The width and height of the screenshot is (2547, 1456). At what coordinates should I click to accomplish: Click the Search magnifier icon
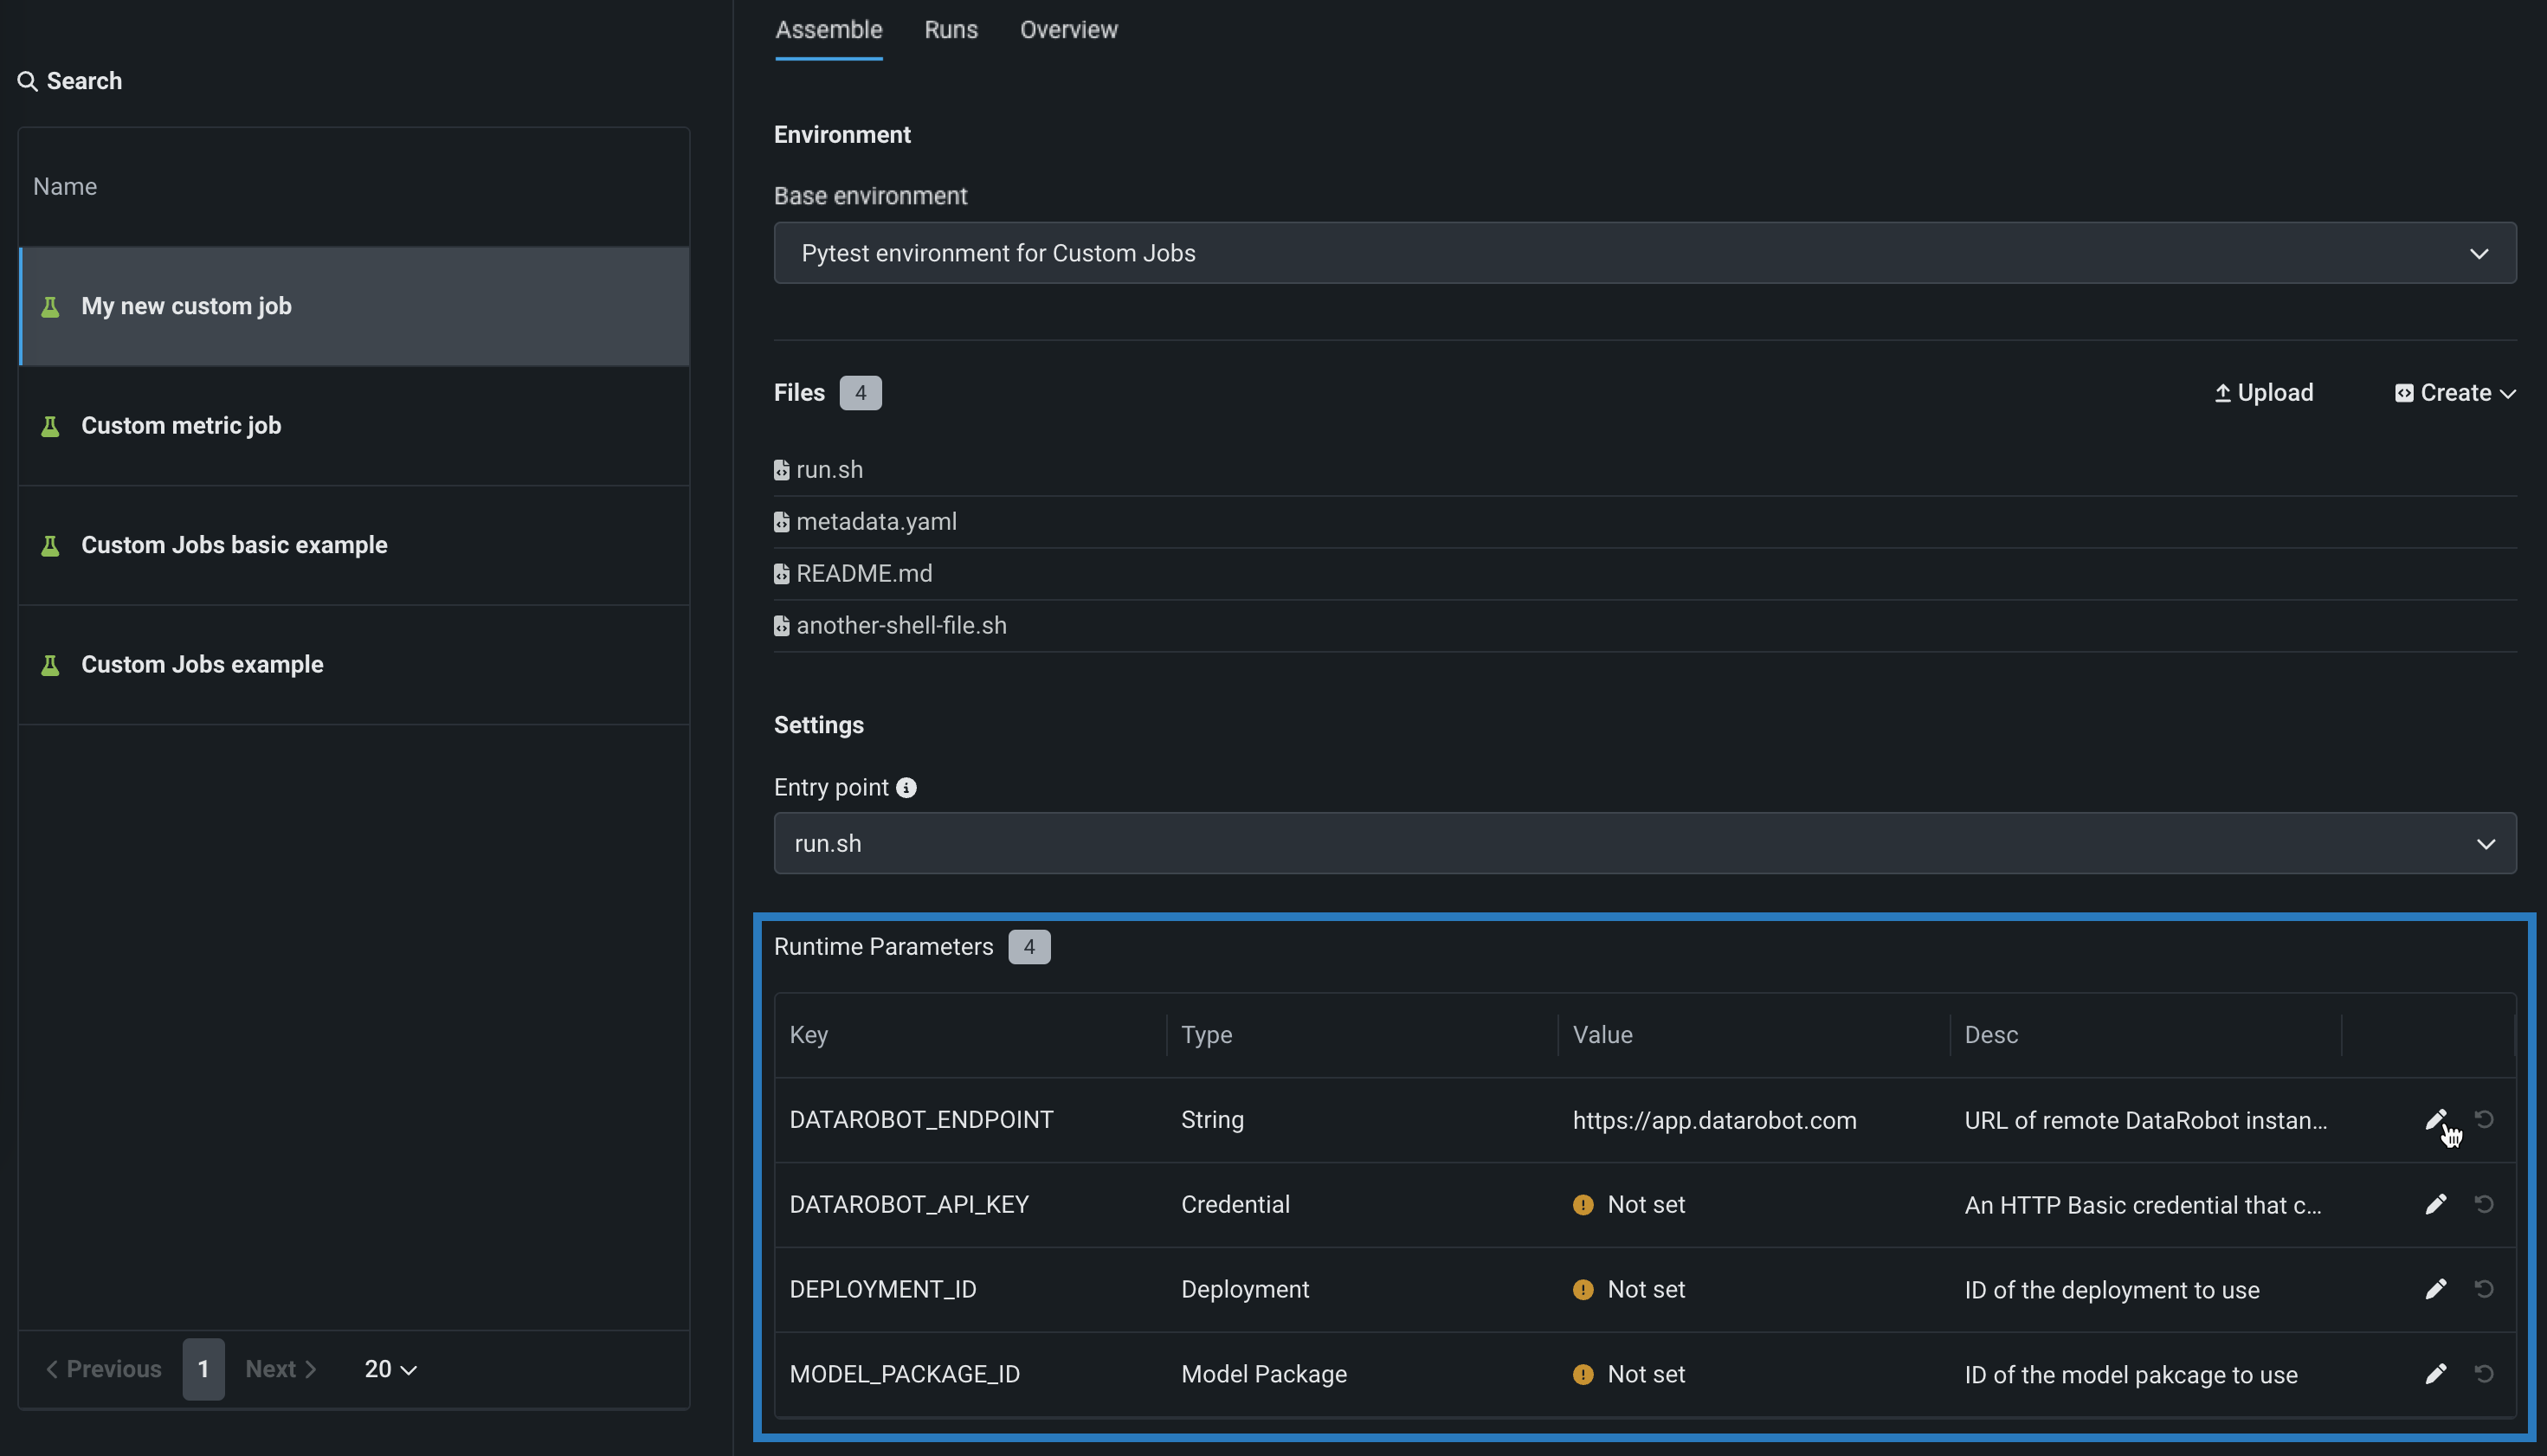(28, 81)
